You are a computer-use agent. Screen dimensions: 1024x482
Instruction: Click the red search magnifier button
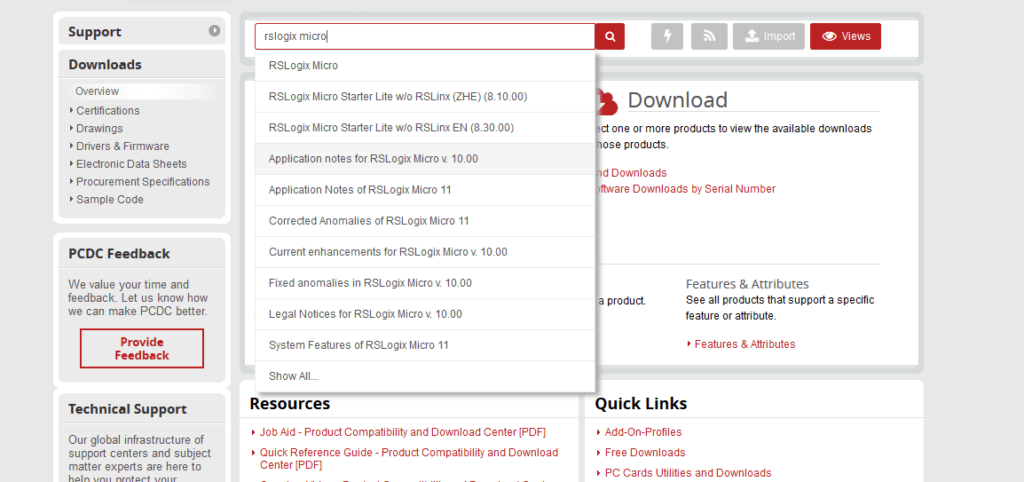click(x=610, y=37)
